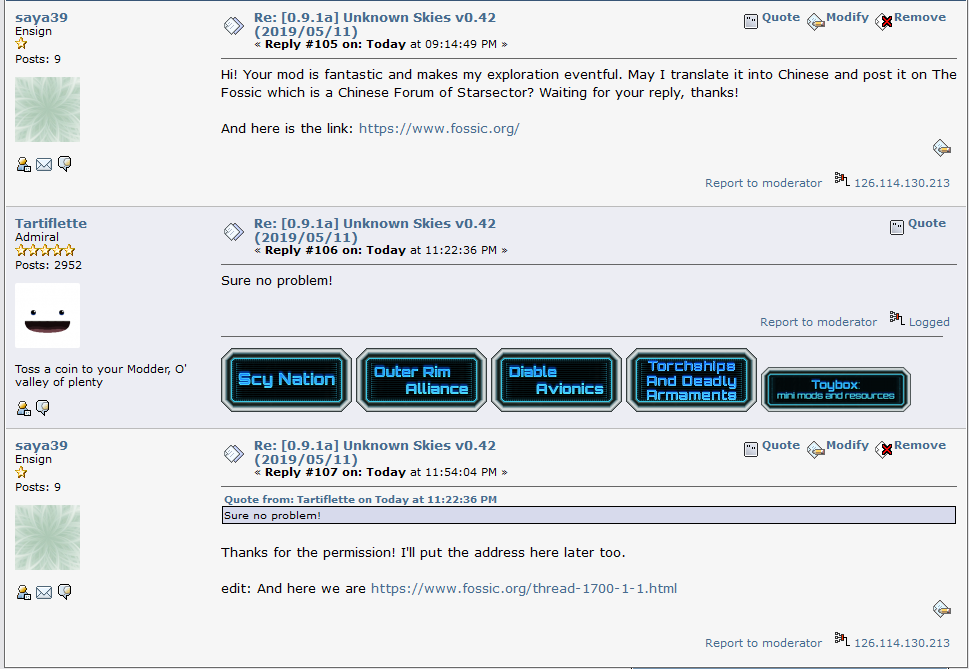This screenshot has width=969, height=669.
Task: Click Quote on reply #105
Action: tap(780, 18)
